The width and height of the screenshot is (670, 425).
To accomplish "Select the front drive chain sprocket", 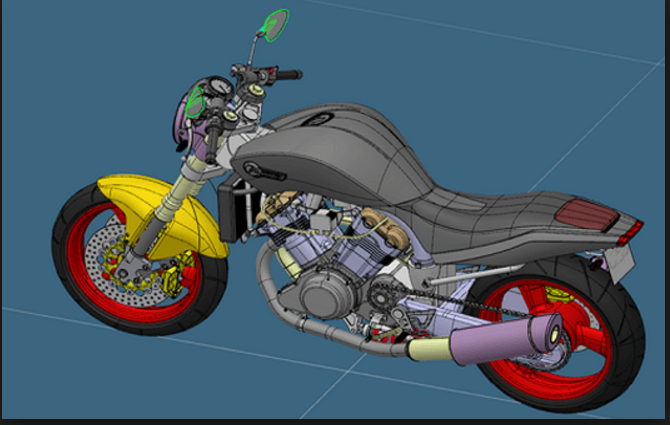I will pyautogui.click(x=382, y=292).
